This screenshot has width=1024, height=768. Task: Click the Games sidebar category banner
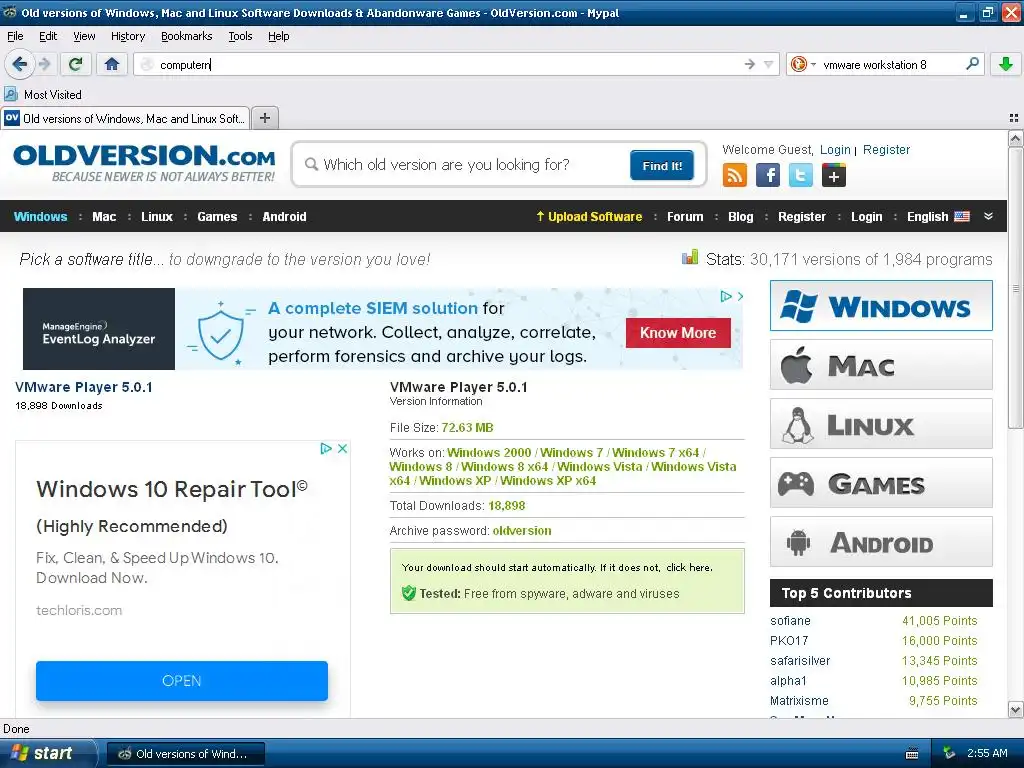pyautogui.click(x=881, y=483)
